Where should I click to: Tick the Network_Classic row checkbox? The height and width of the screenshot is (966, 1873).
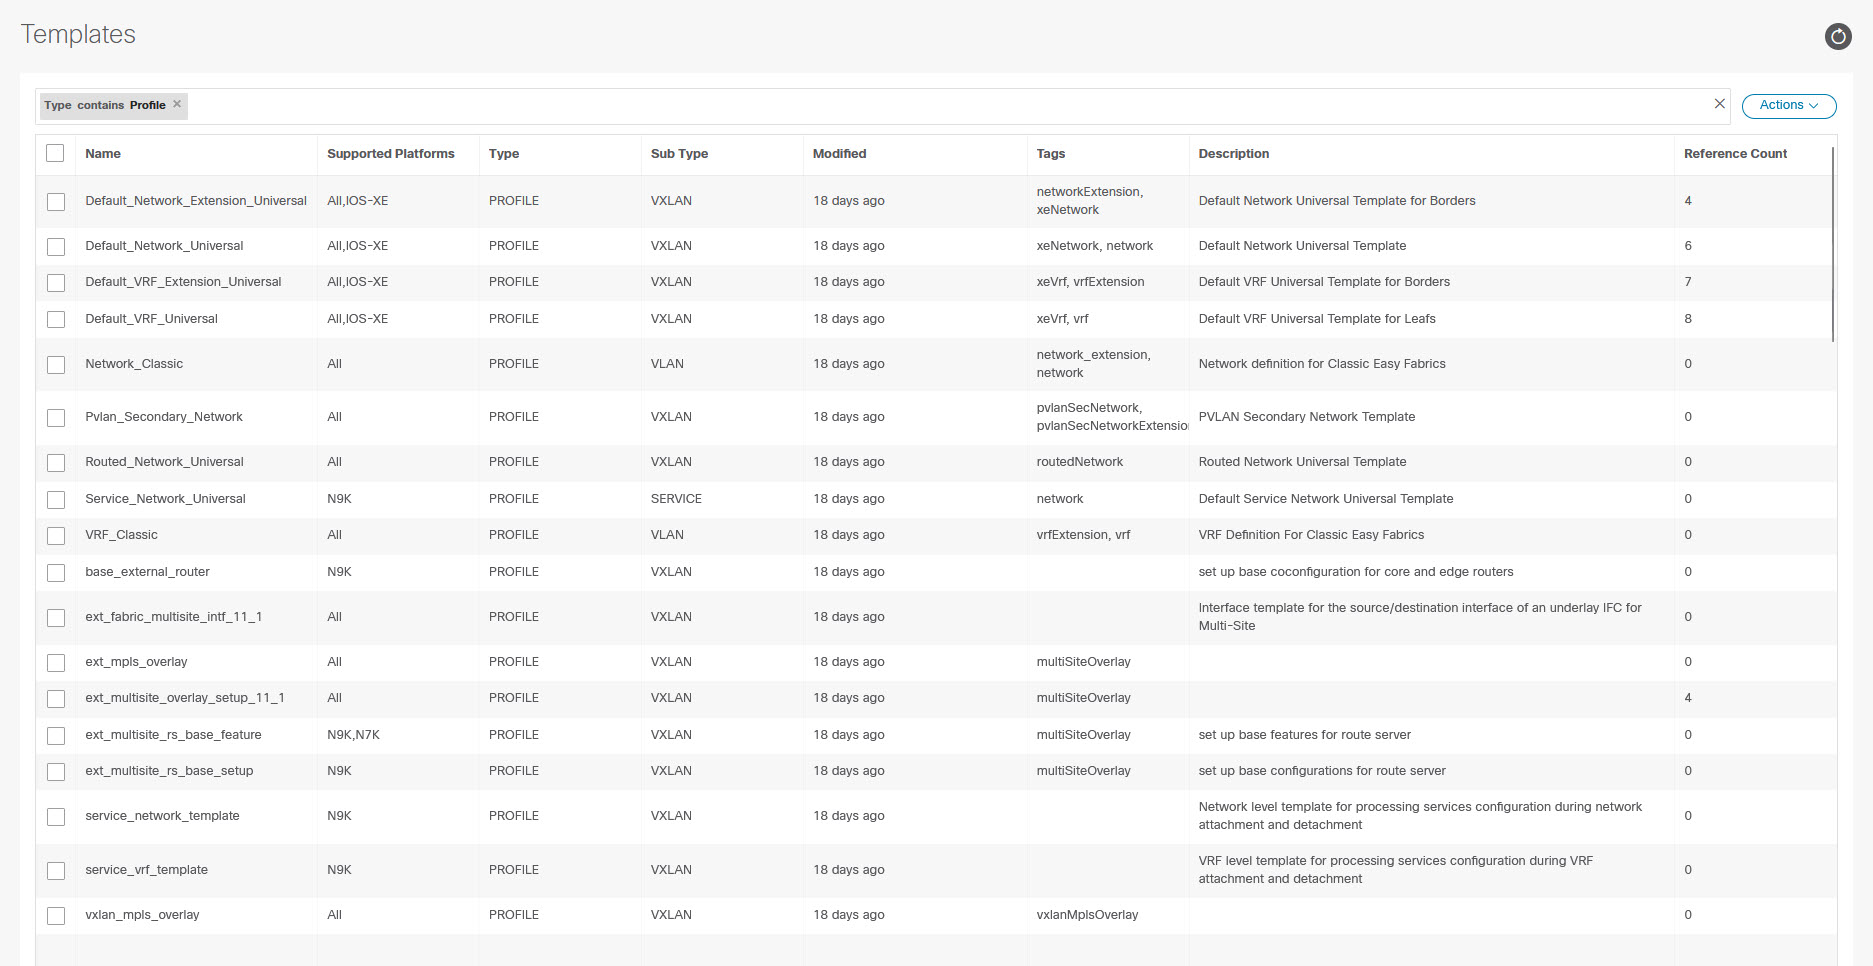pyautogui.click(x=56, y=365)
